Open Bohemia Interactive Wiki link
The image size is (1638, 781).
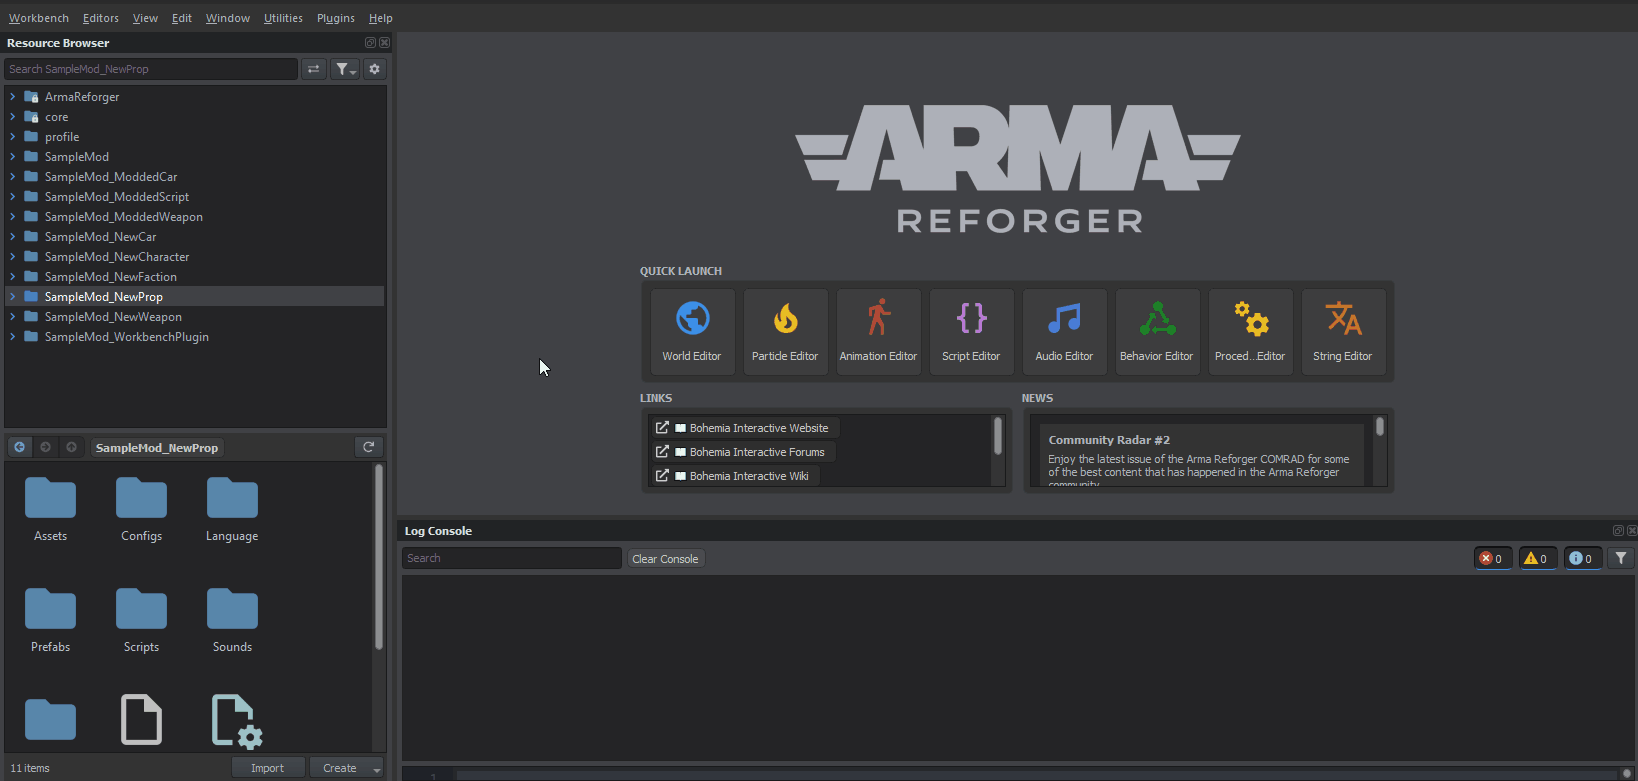coord(734,476)
